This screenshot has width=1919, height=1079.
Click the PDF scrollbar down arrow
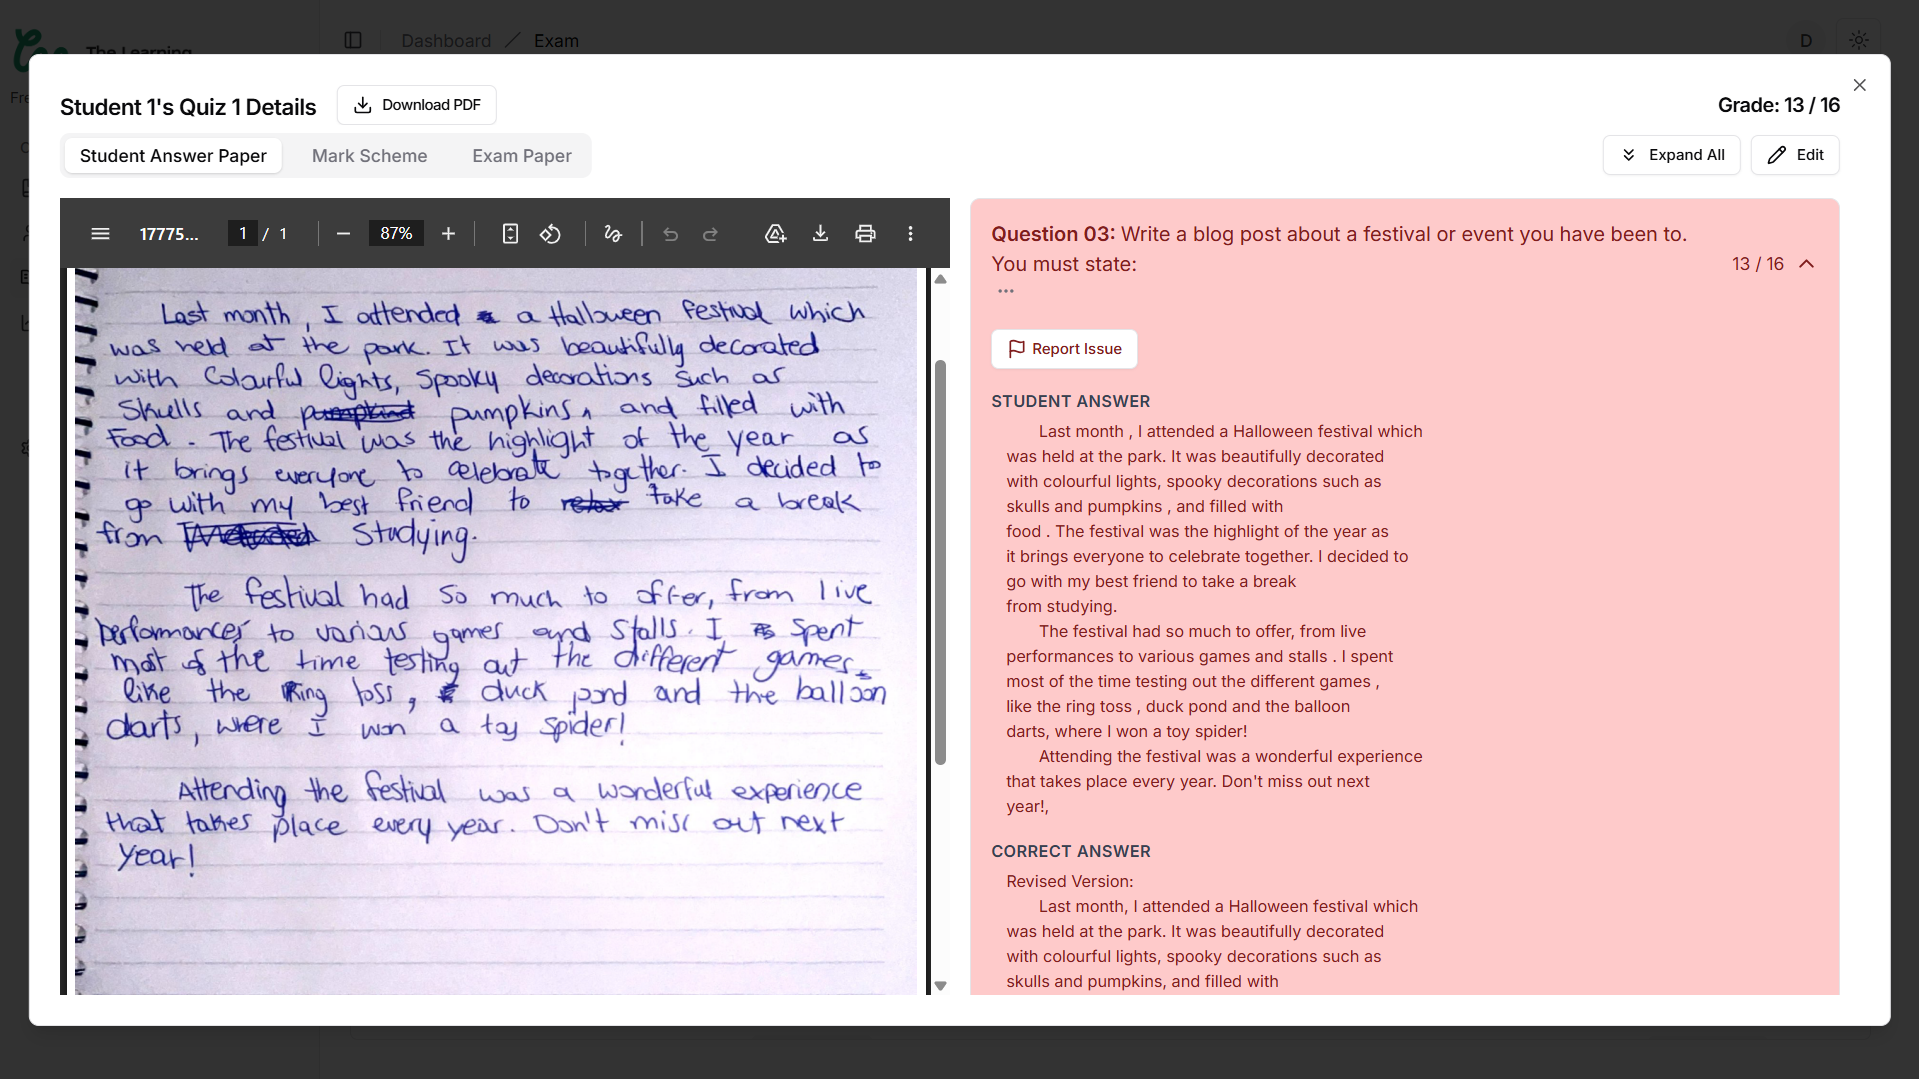click(x=940, y=986)
